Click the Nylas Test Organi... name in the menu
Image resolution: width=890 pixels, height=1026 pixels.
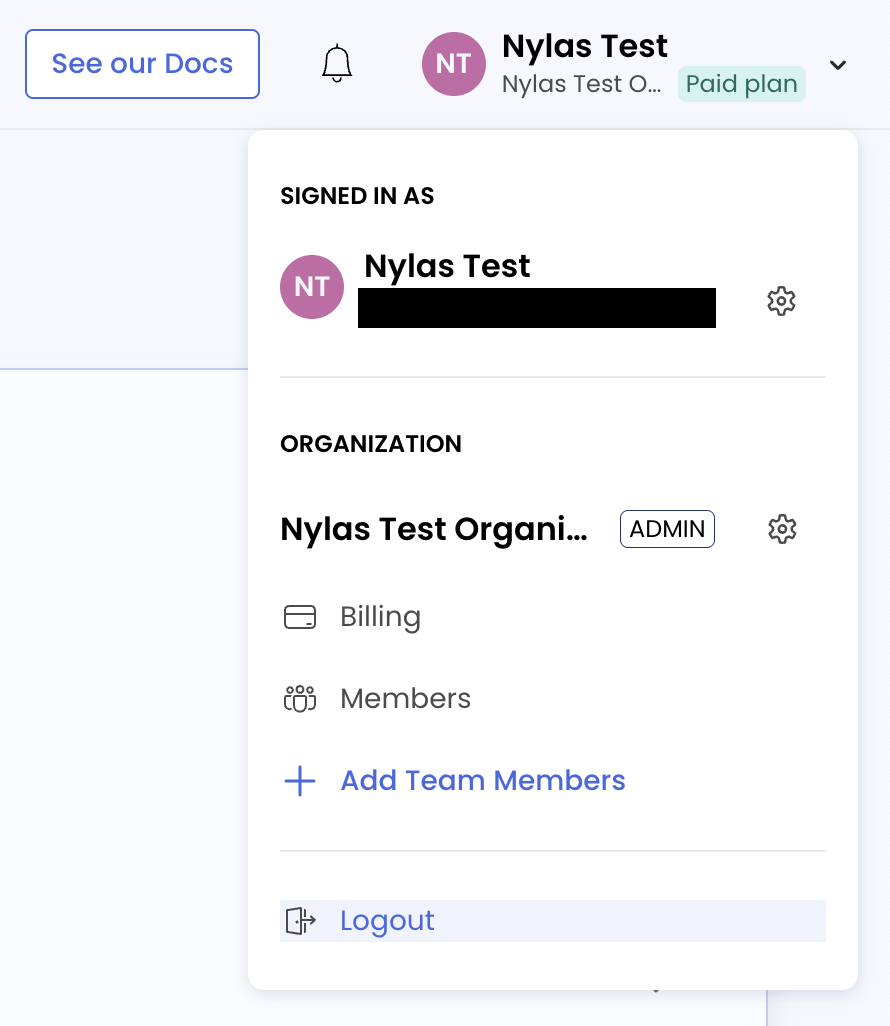(x=434, y=529)
